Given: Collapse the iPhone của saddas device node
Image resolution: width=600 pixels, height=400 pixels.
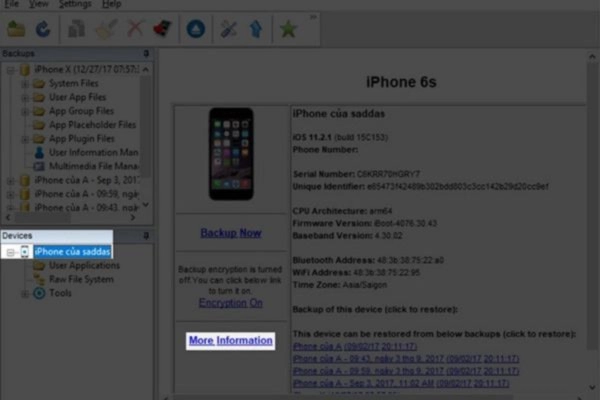Looking at the screenshot, I should (10, 252).
